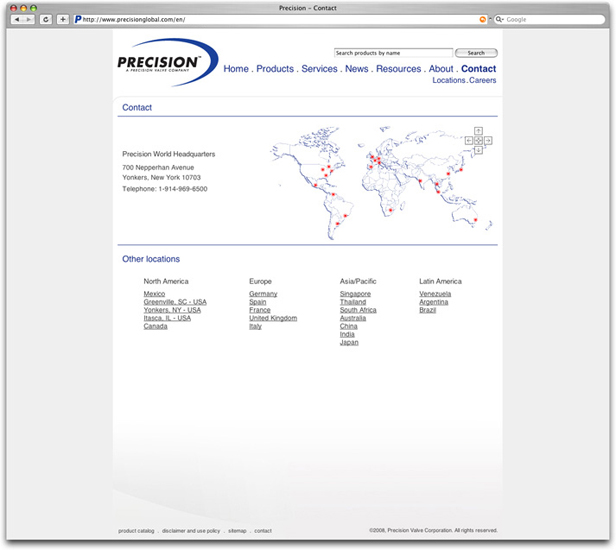This screenshot has height=550, width=616.
Task: Click the browser add bookmark plus button
Action: click(62, 19)
